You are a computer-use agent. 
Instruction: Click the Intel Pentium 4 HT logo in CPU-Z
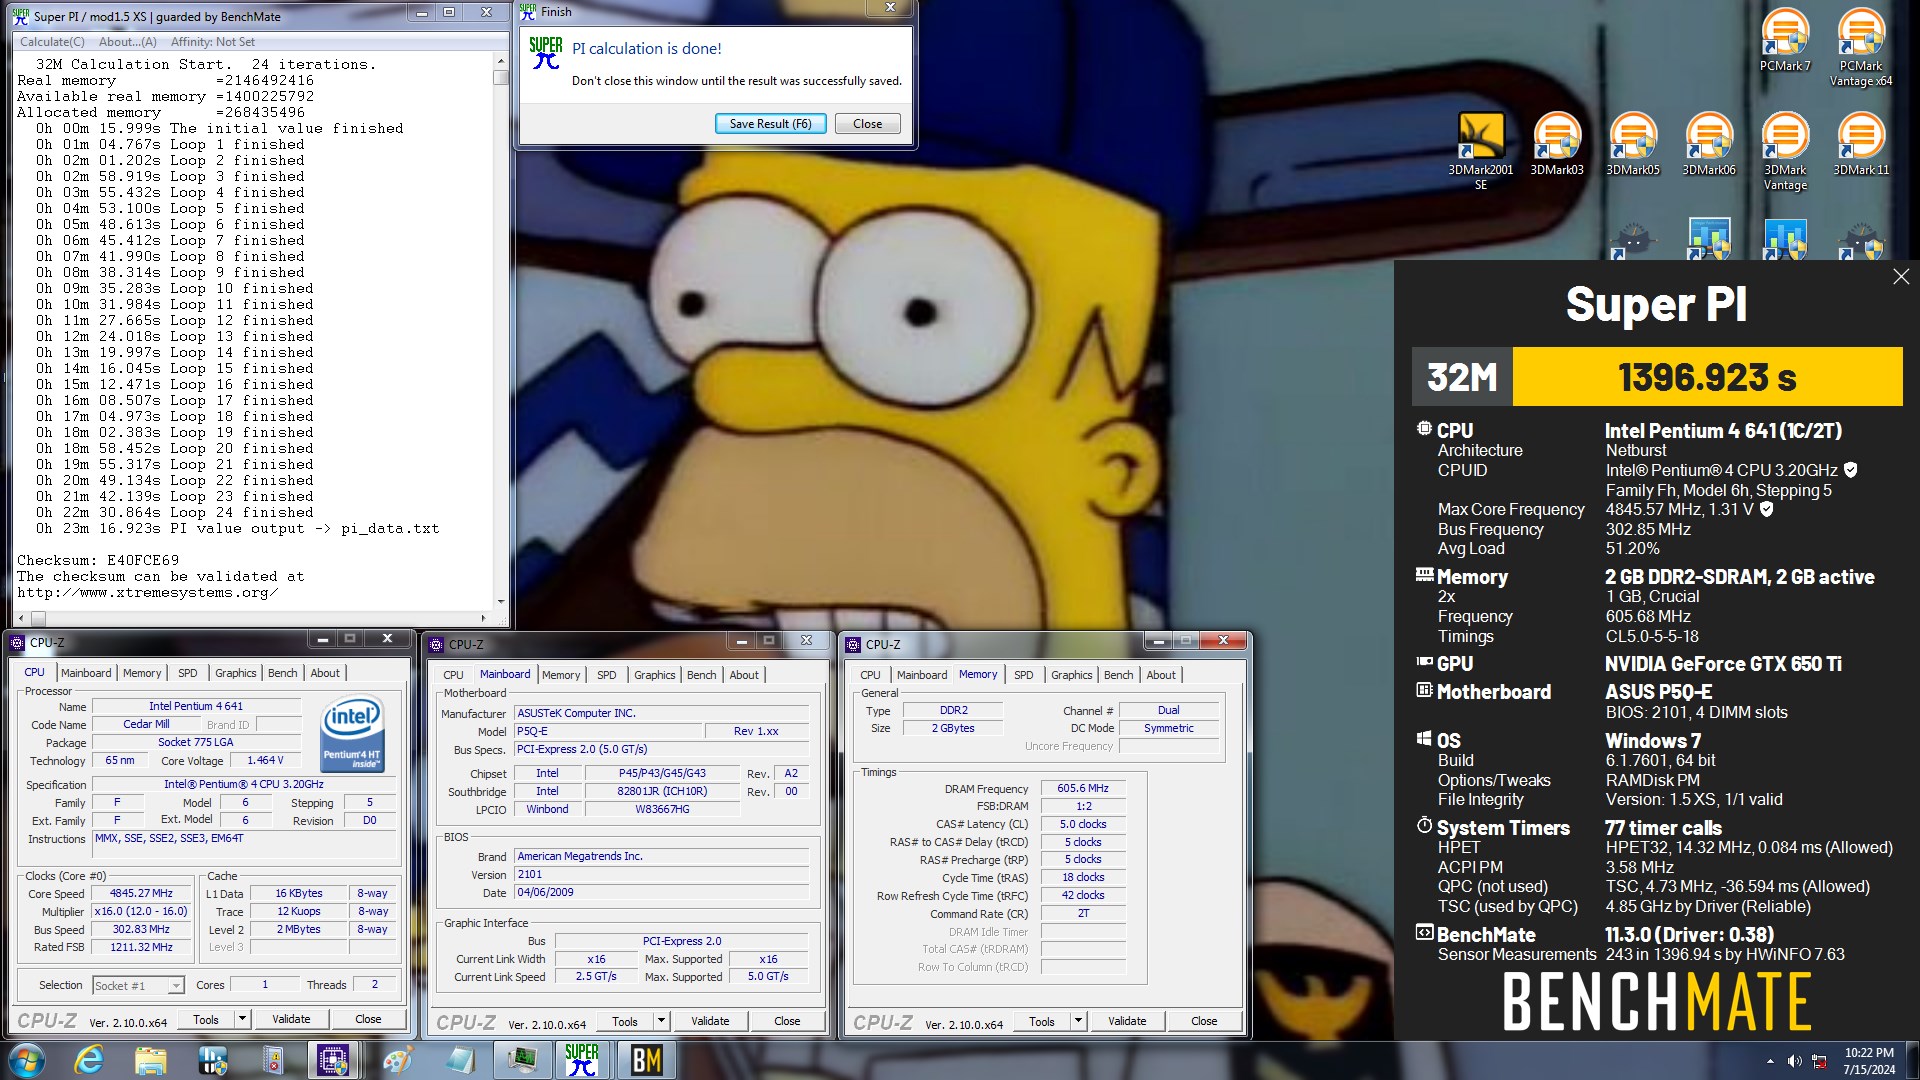[x=352, y=735]
